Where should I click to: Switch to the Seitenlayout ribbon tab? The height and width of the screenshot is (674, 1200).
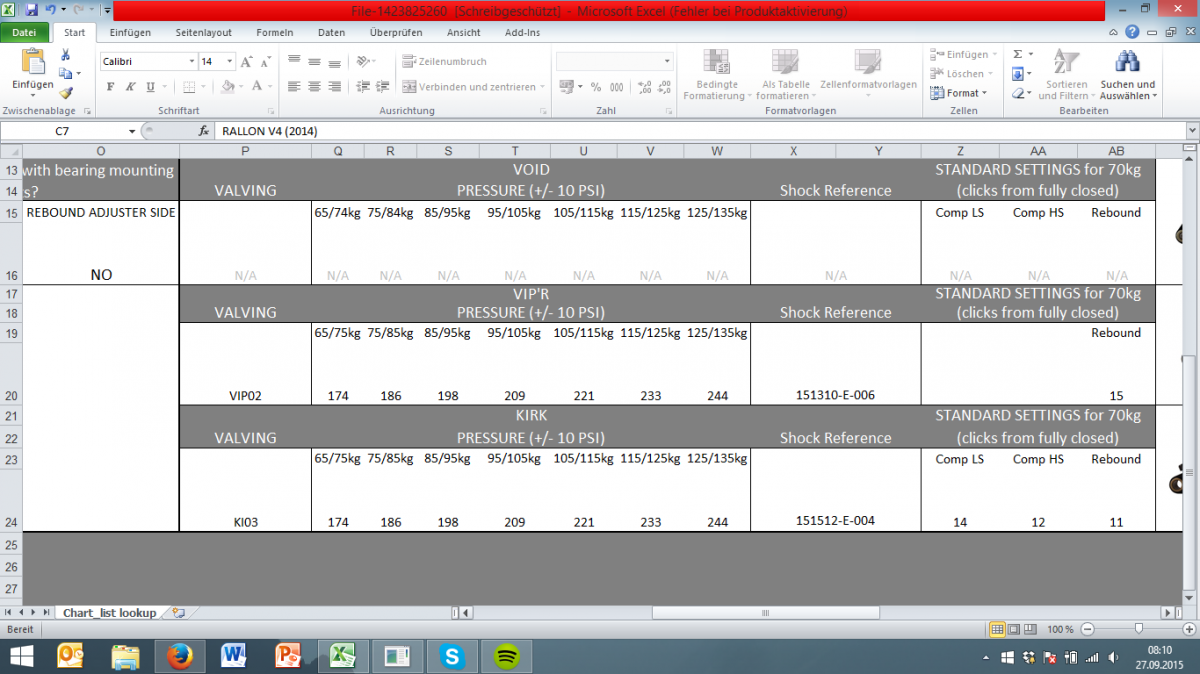click(x=202, y=32)
